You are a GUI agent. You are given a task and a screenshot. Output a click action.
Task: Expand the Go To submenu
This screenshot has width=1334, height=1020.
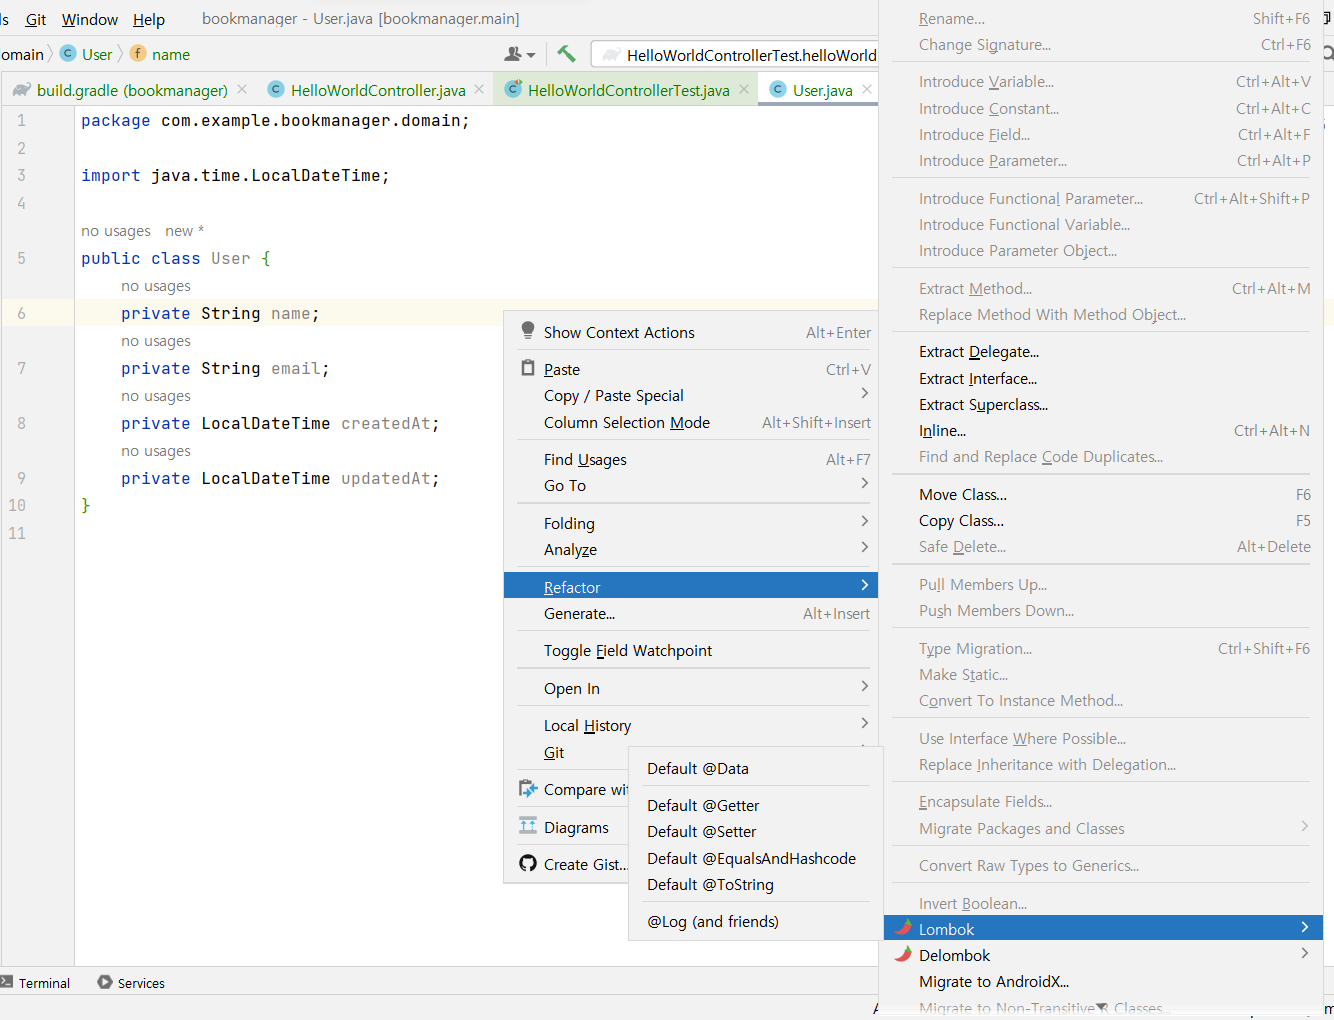click(x=691, y=485)
